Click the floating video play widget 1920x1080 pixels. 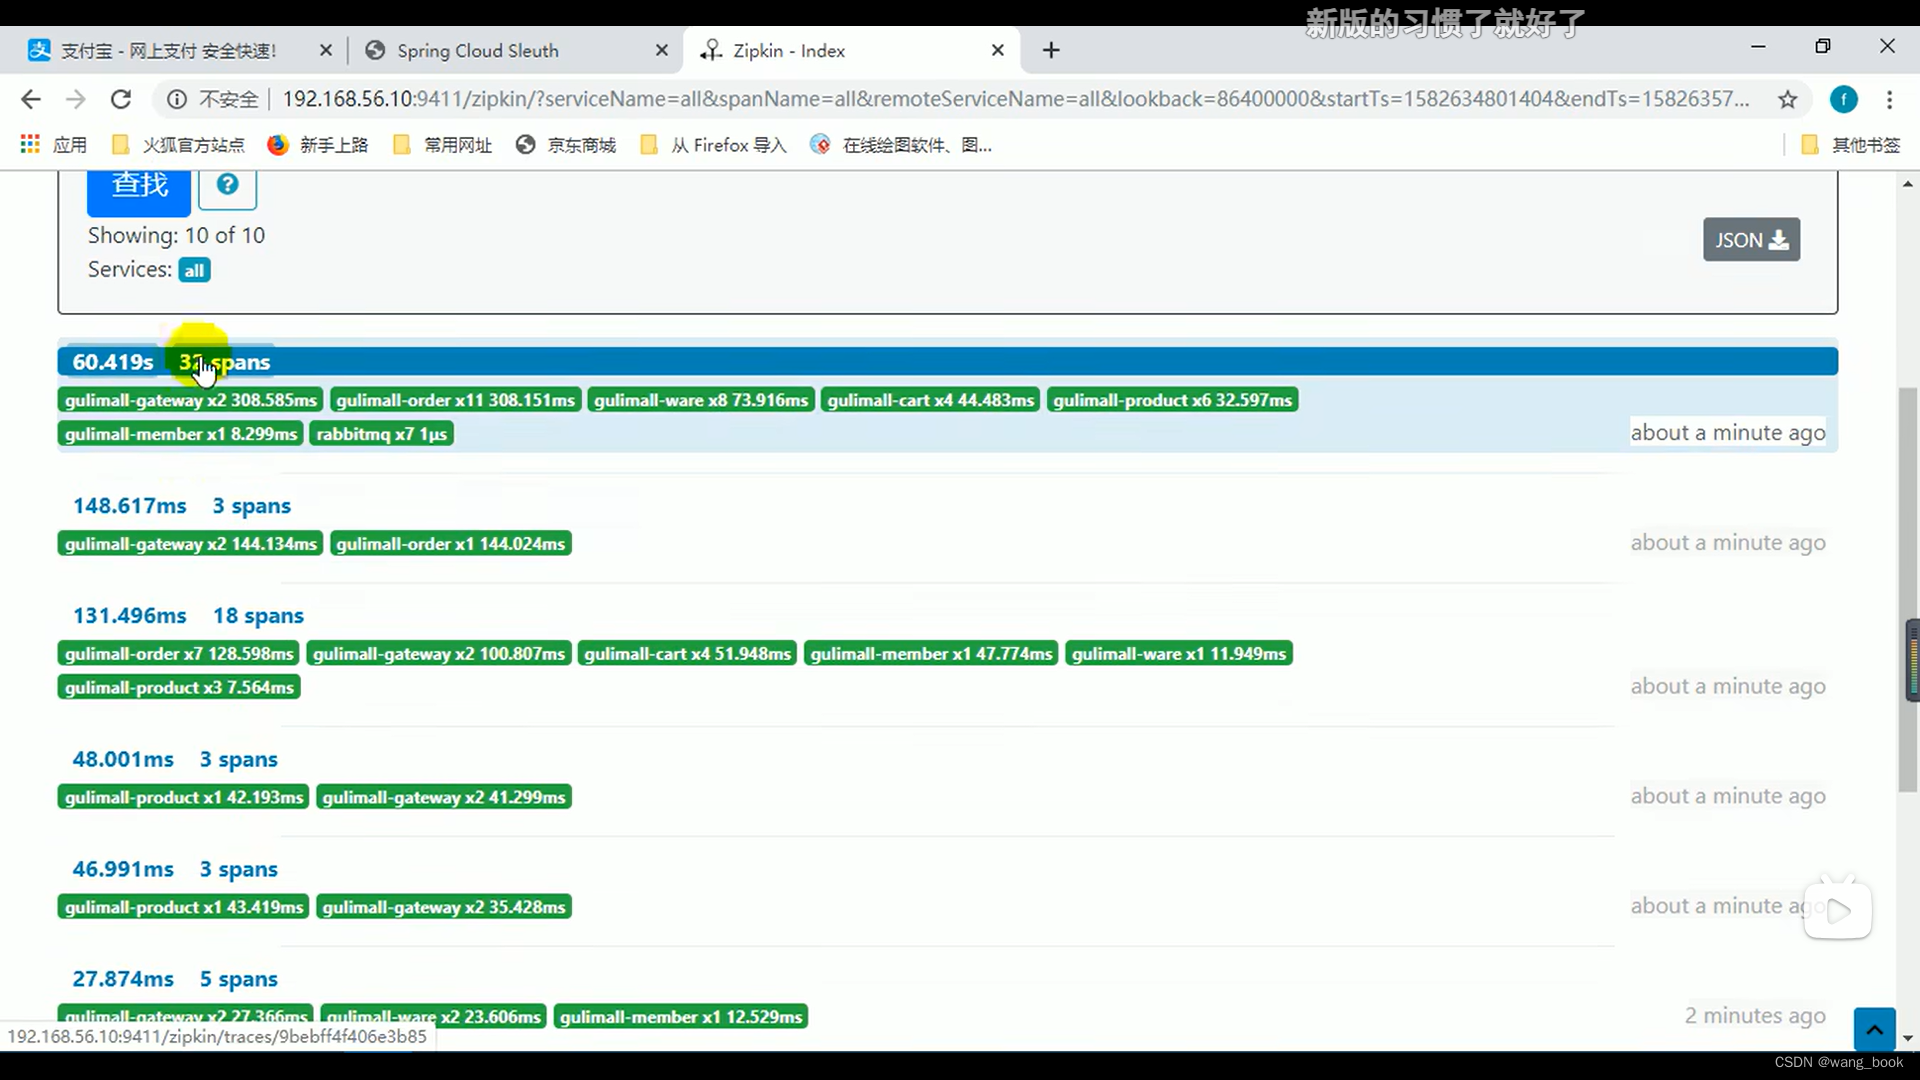pos(1838,910)
